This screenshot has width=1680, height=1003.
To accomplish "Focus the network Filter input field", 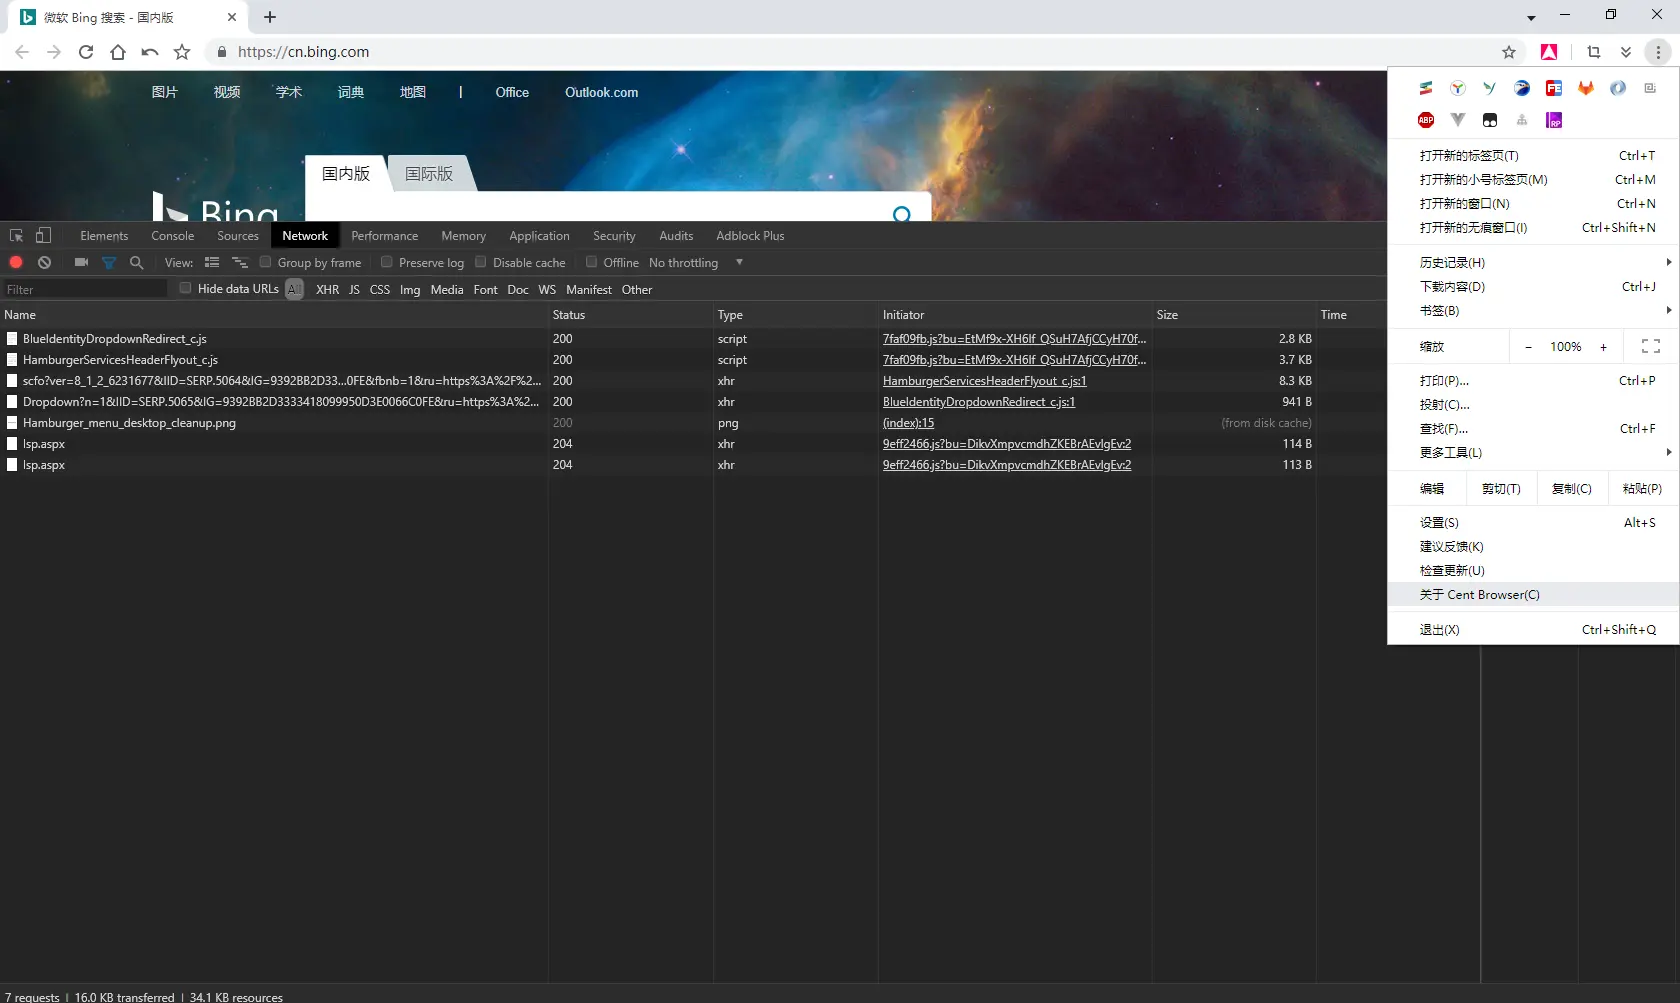I will 85,289.
